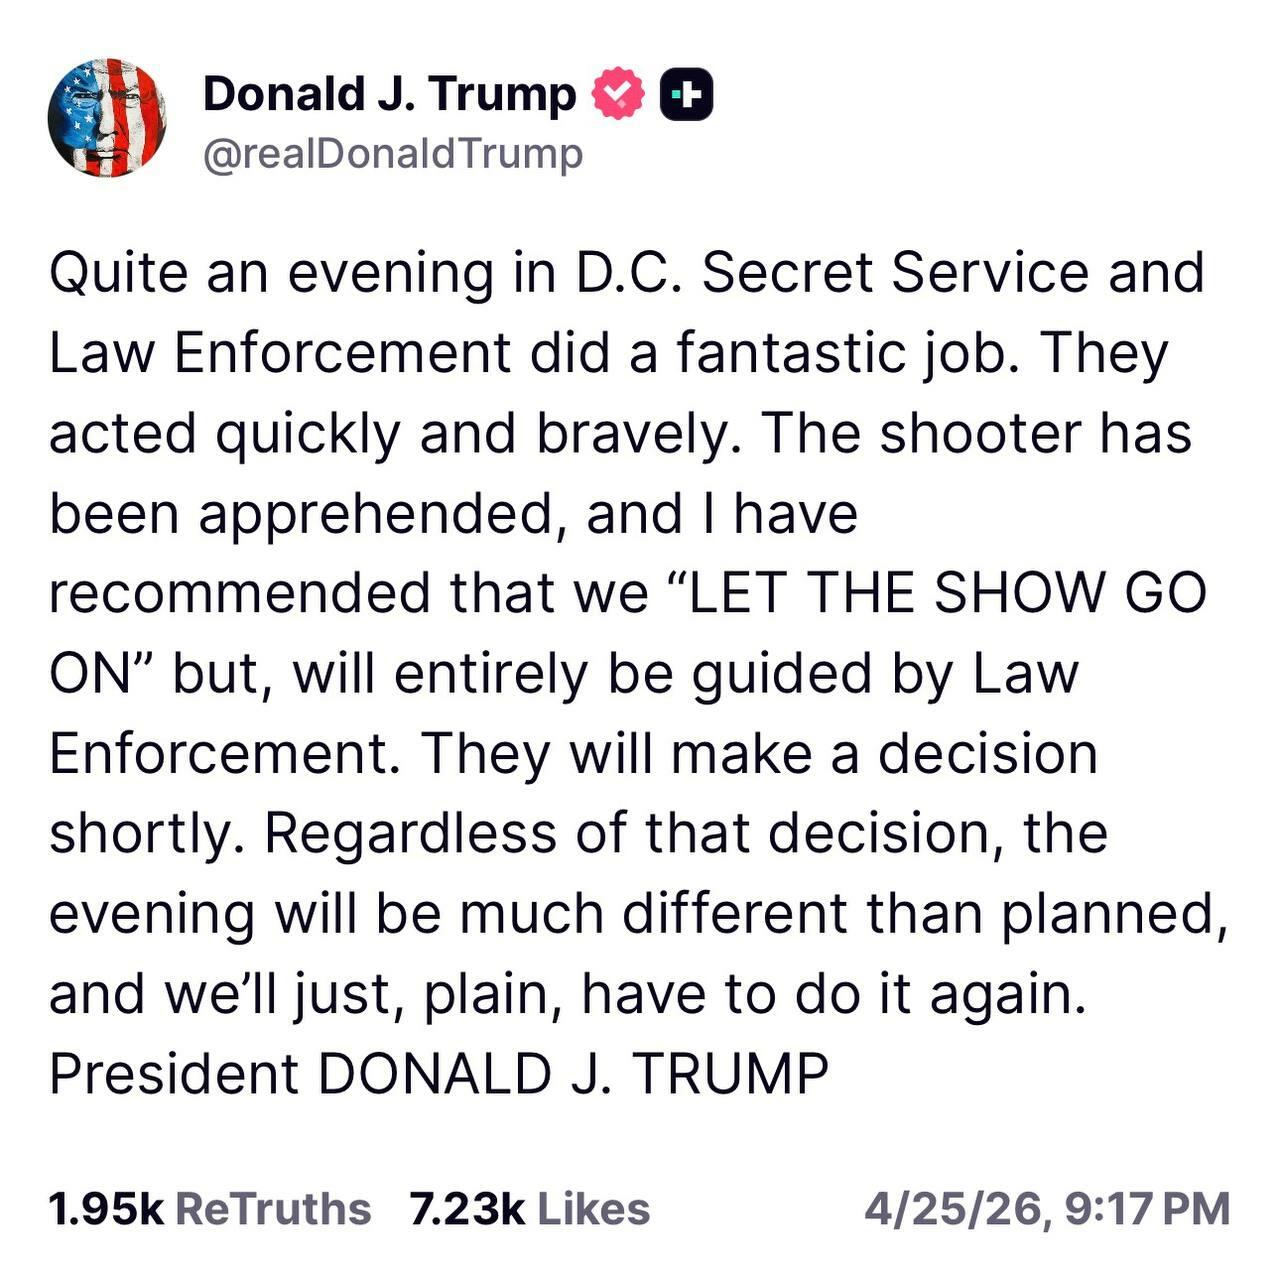Viewport: 1280px width, 1278px height.
Task: Open the ReTruths label
Action: [272, 1208]
